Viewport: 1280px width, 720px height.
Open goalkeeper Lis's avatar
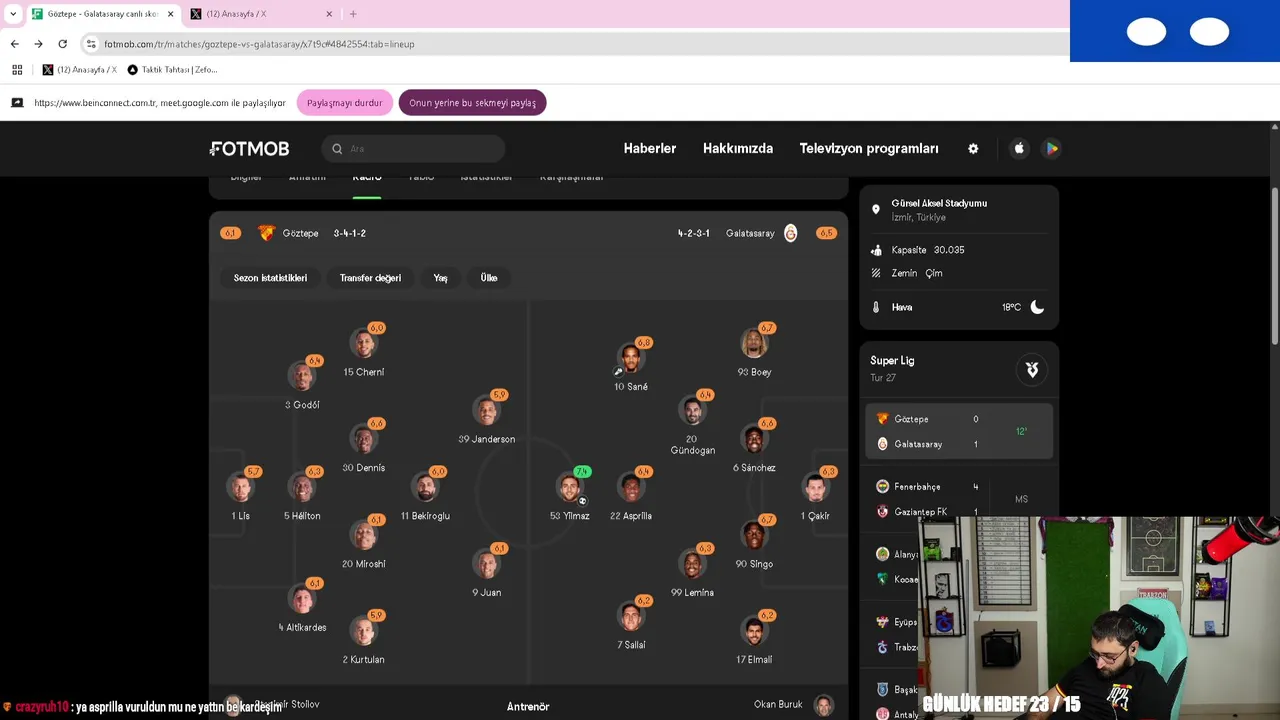click(x=240, y=487)
